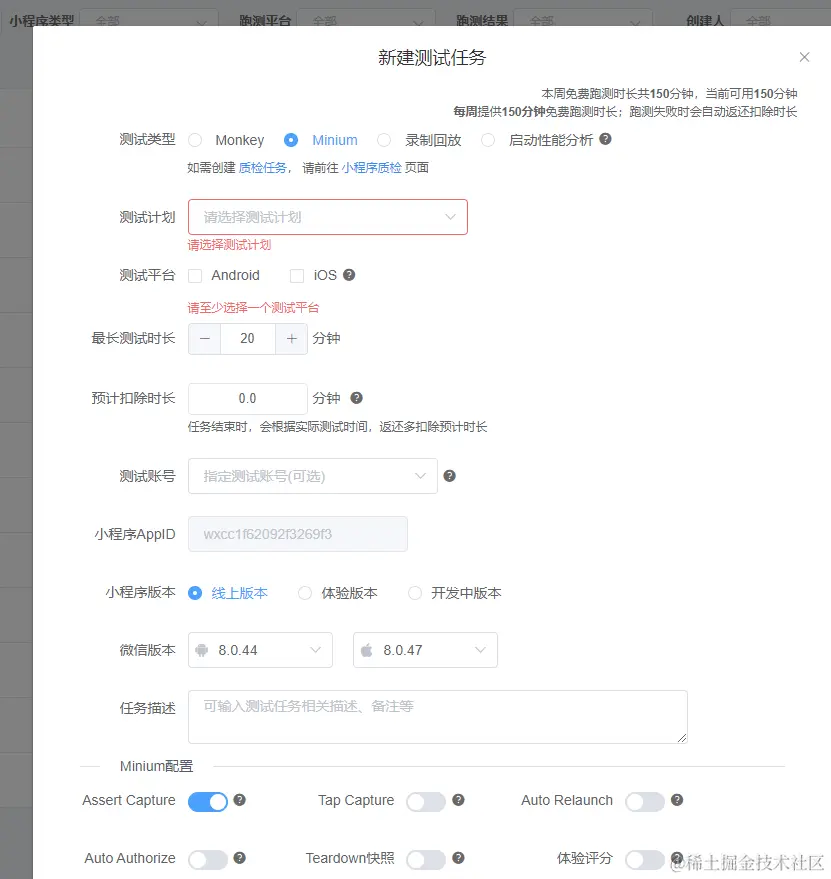Click the 最长测试时长 value field
Viewport: 831px width, 879px height.
(x=247, y=339)
